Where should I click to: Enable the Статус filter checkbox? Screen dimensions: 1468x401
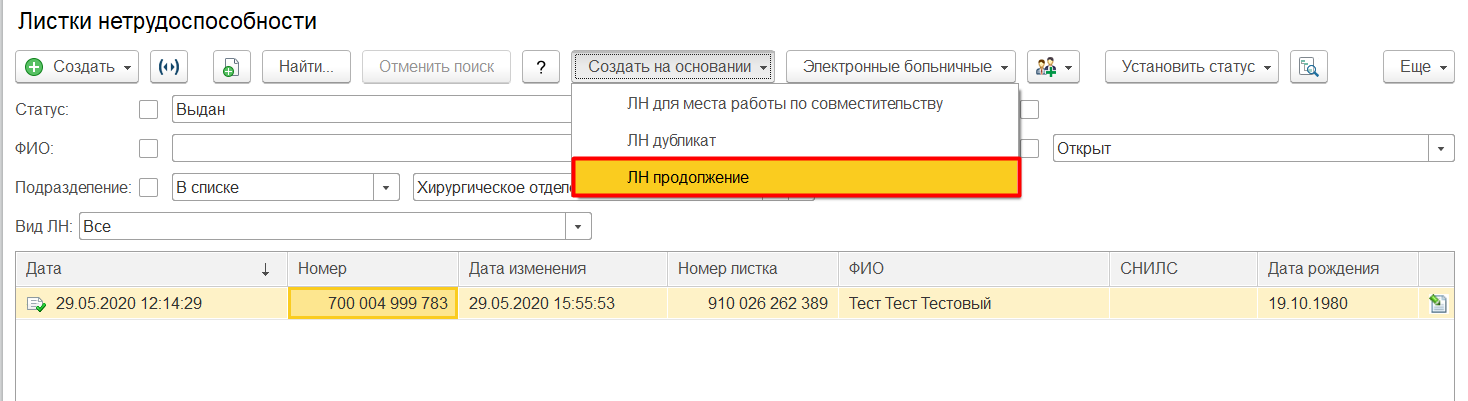click(148, 110)
